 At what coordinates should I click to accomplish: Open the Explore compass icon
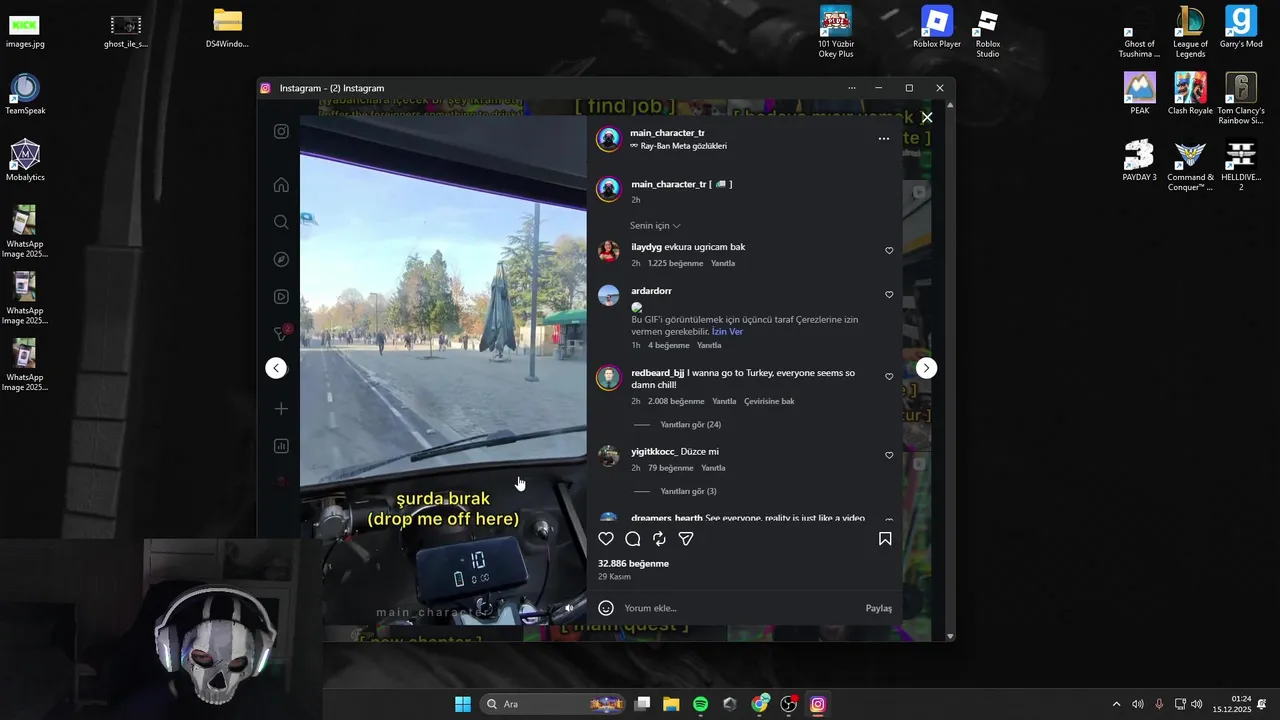tap(281, 259)
